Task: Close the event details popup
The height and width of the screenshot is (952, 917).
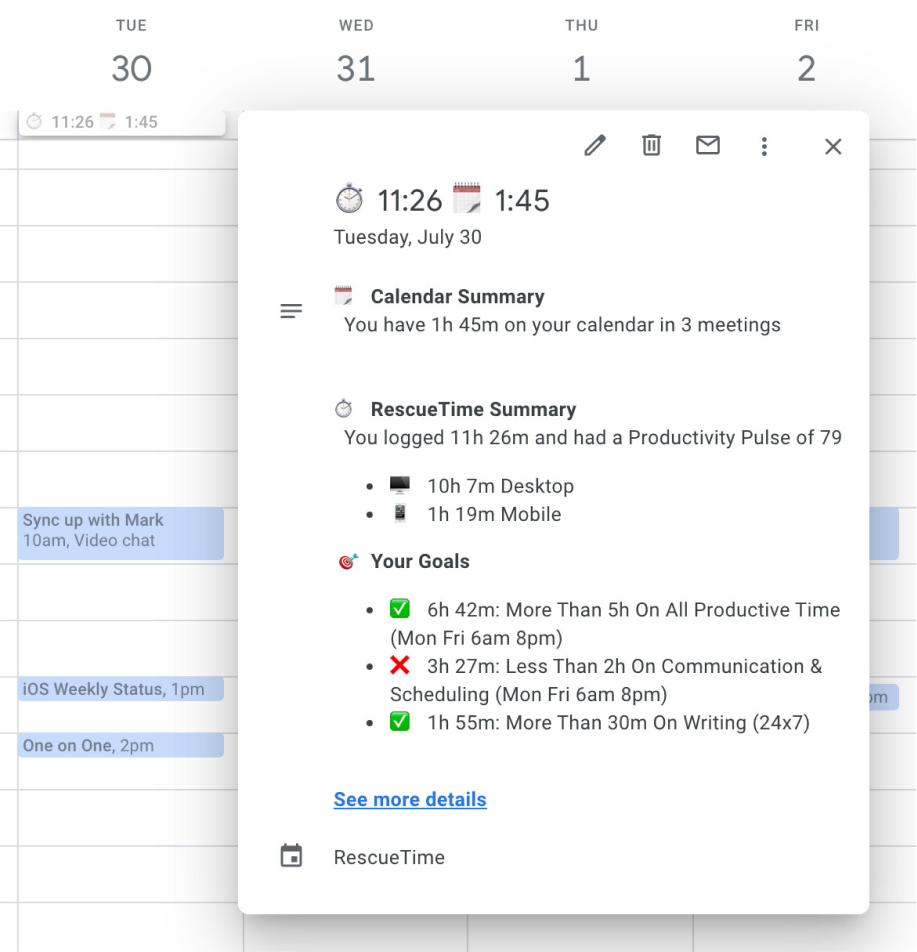Action: pyautogui.click(x=833, y=146)
